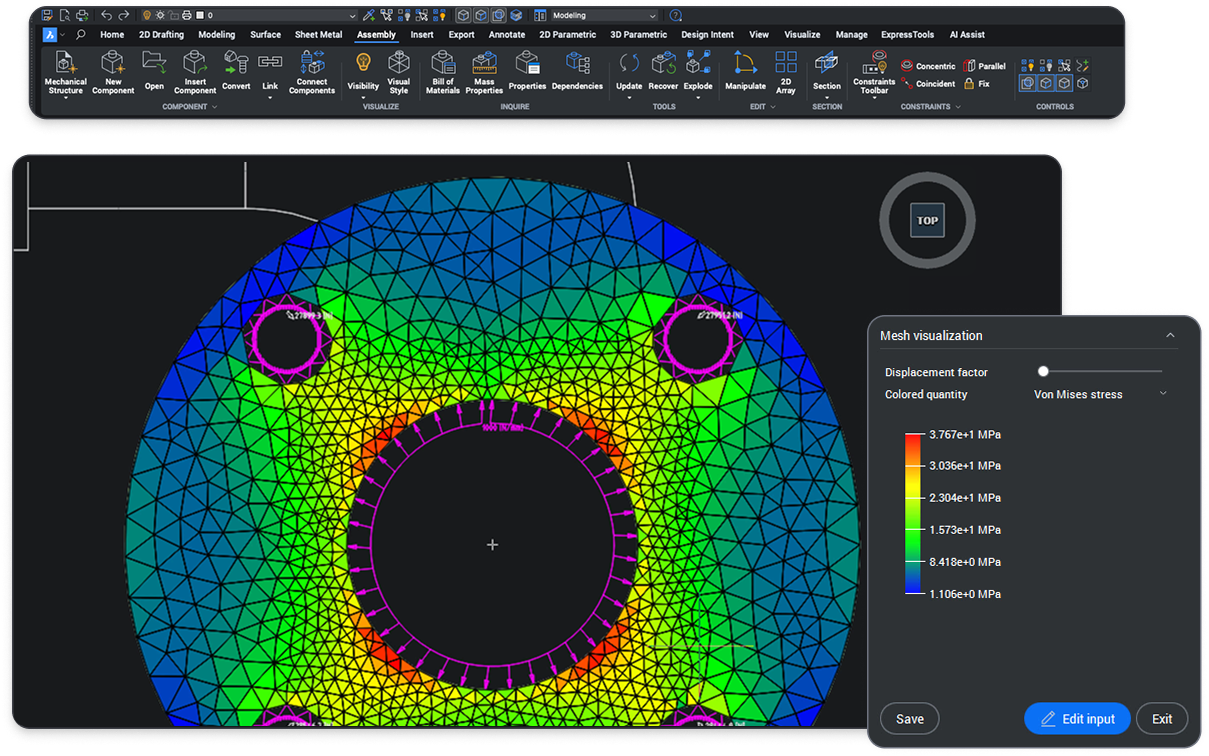This screenshot has width=1209, height=756.
Task: Select the Insert Component tool
Action: [x=195, y=64]
